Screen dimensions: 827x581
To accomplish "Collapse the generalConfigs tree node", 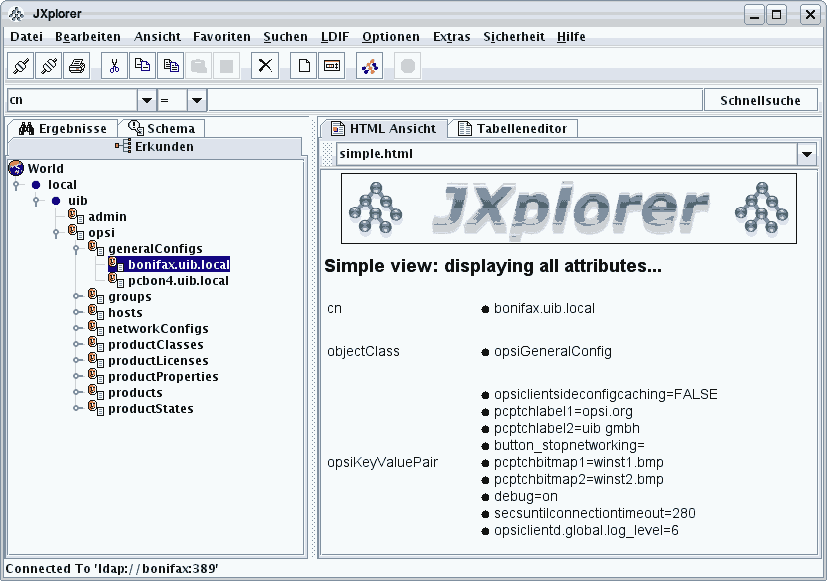I will tap(77, 249).
